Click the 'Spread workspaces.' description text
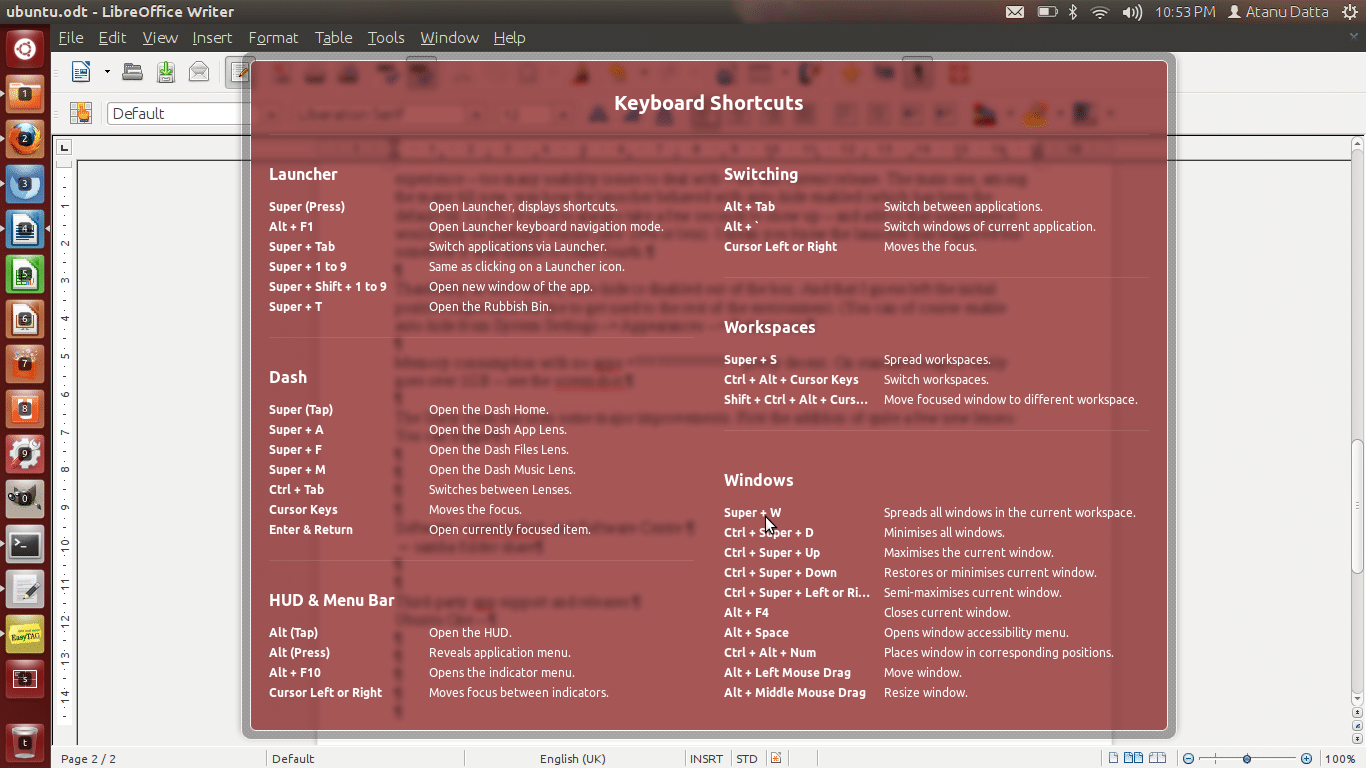This screenshot has width=1366, height=768. pos(937,360)
